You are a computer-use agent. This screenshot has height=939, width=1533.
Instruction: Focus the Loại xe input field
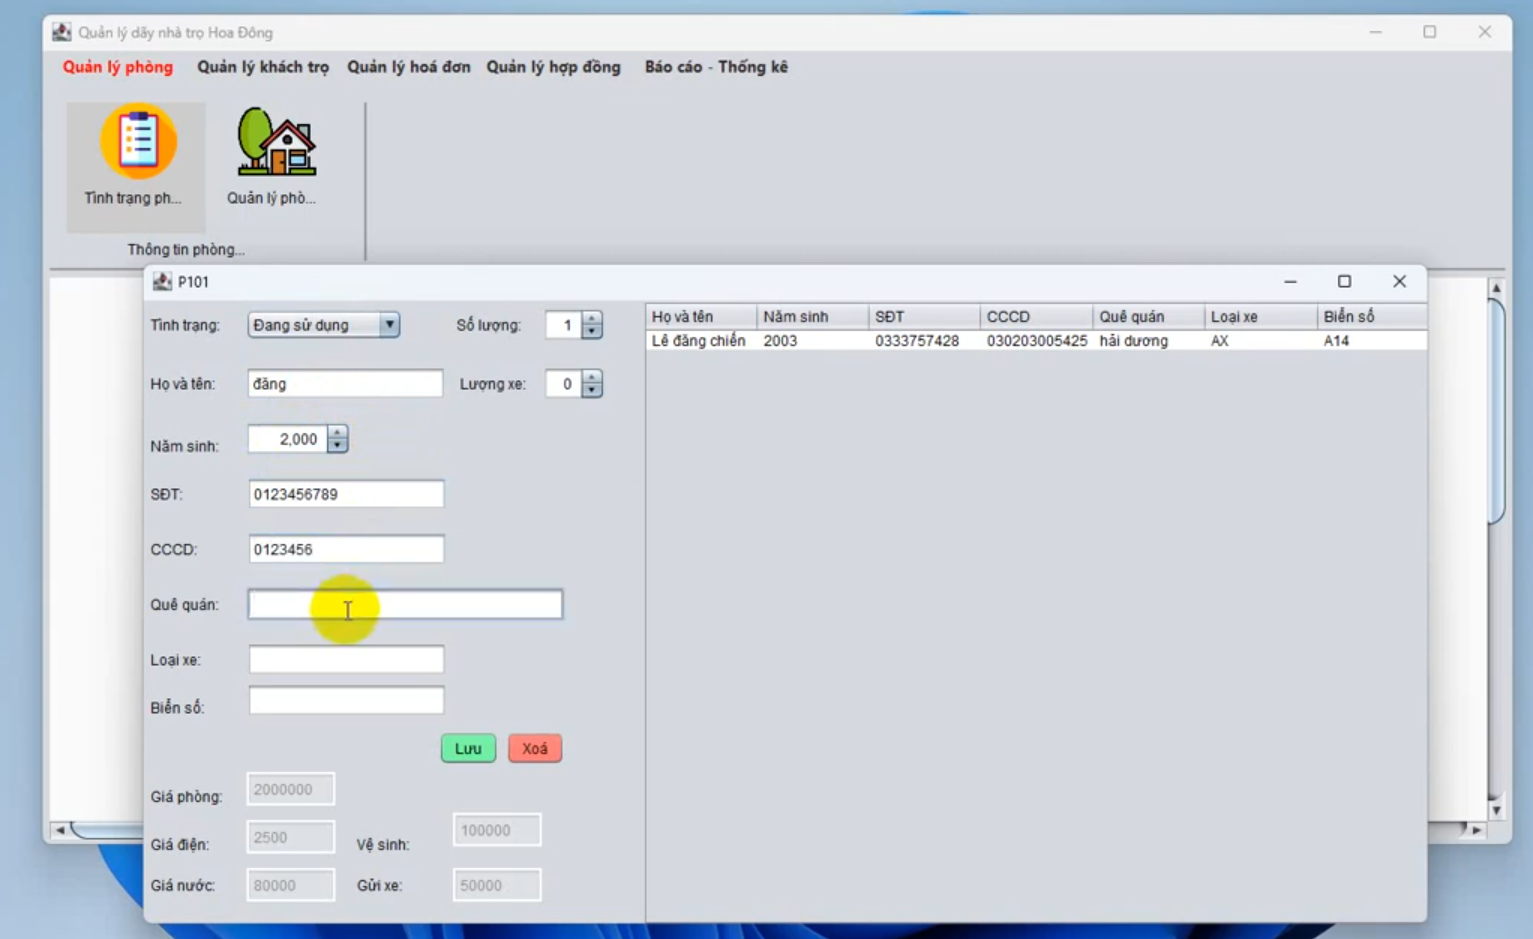(x=346, y=659)
